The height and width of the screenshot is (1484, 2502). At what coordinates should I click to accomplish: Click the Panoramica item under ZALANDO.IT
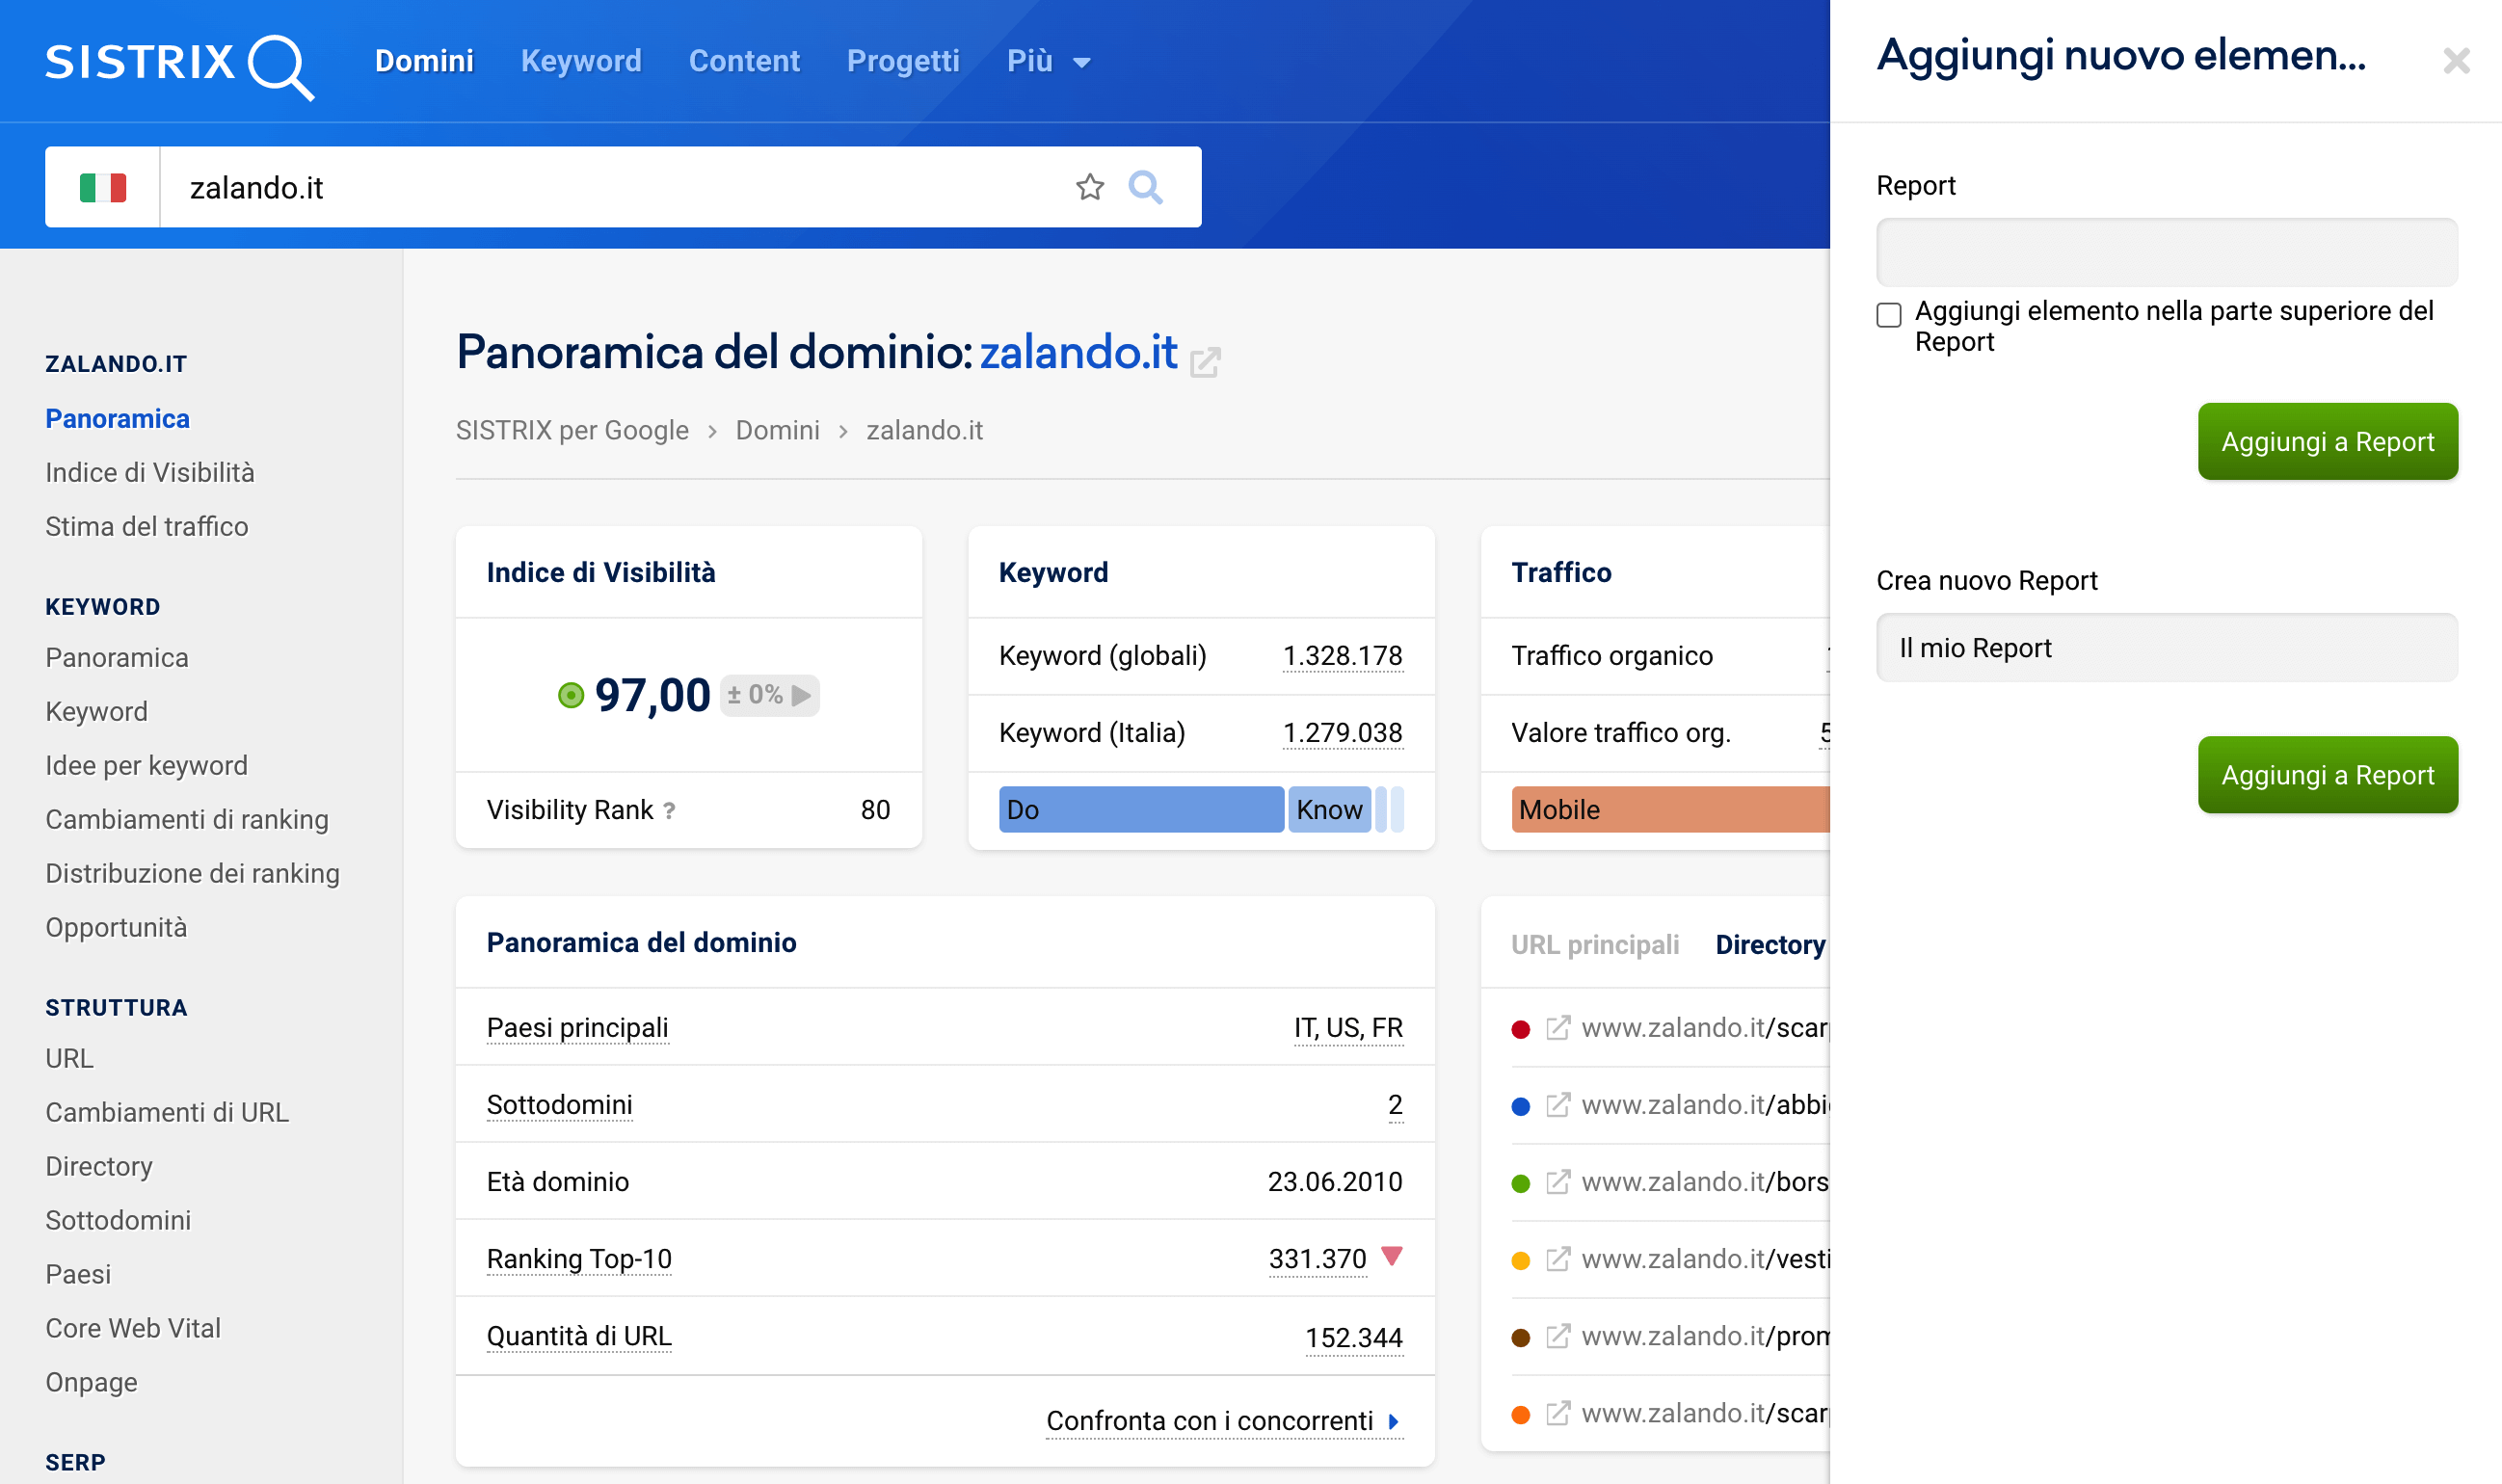(x=117, y=419)
